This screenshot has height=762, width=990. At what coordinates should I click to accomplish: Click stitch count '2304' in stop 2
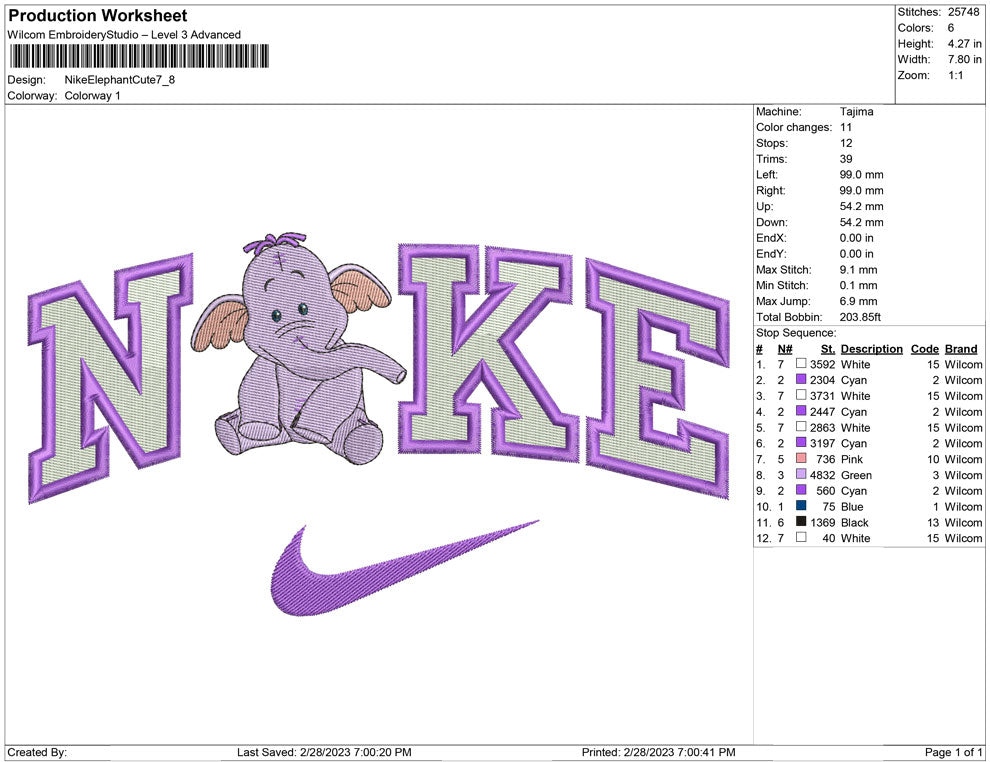822,380
